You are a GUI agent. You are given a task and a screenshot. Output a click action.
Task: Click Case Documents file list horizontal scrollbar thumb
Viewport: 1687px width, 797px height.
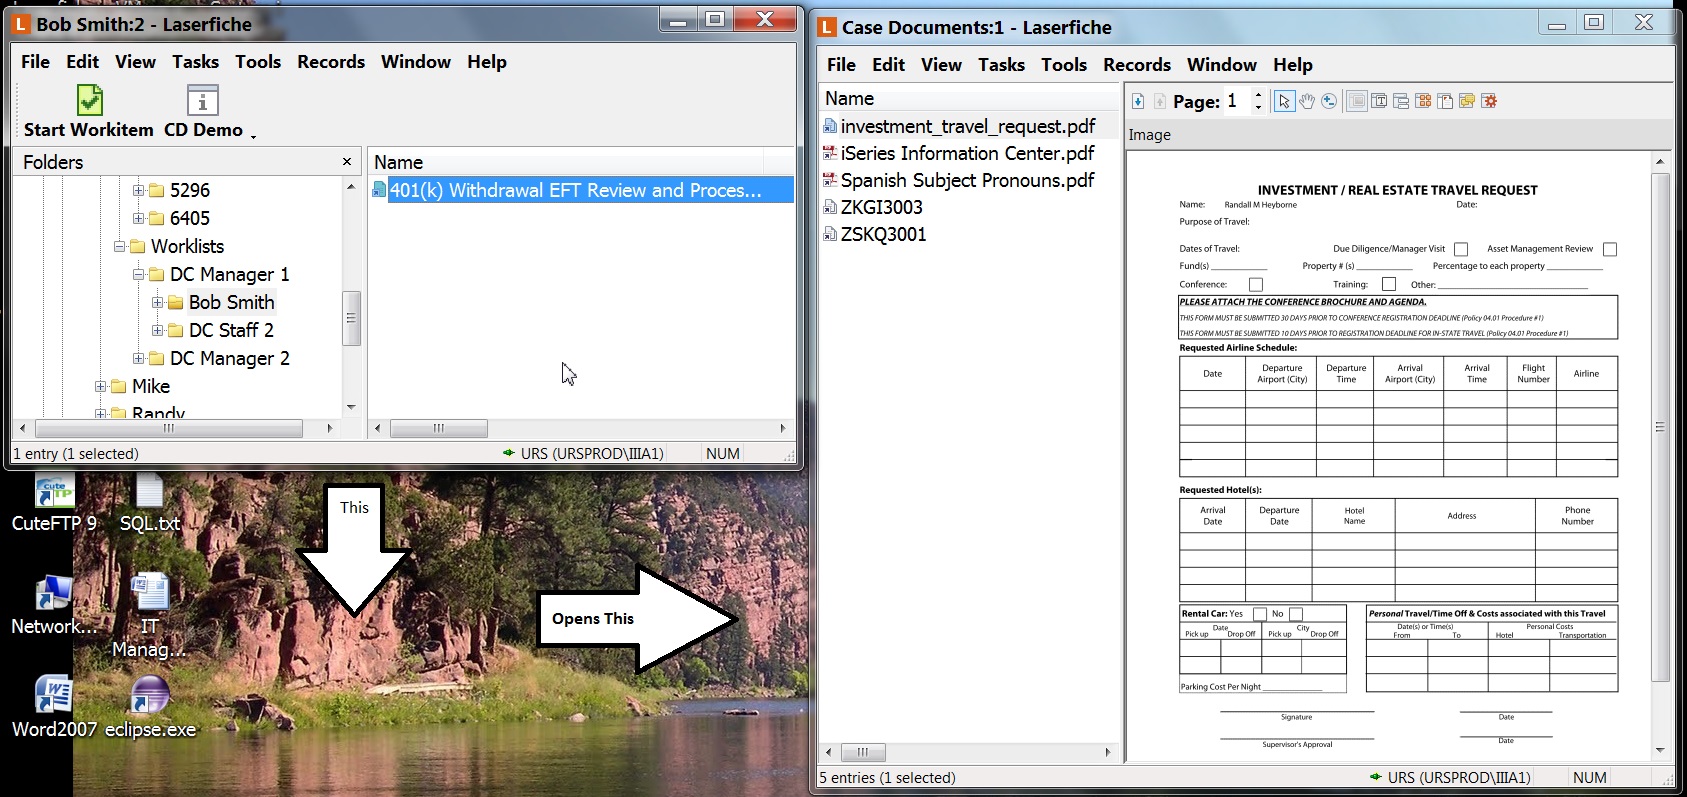click(863, 752)
